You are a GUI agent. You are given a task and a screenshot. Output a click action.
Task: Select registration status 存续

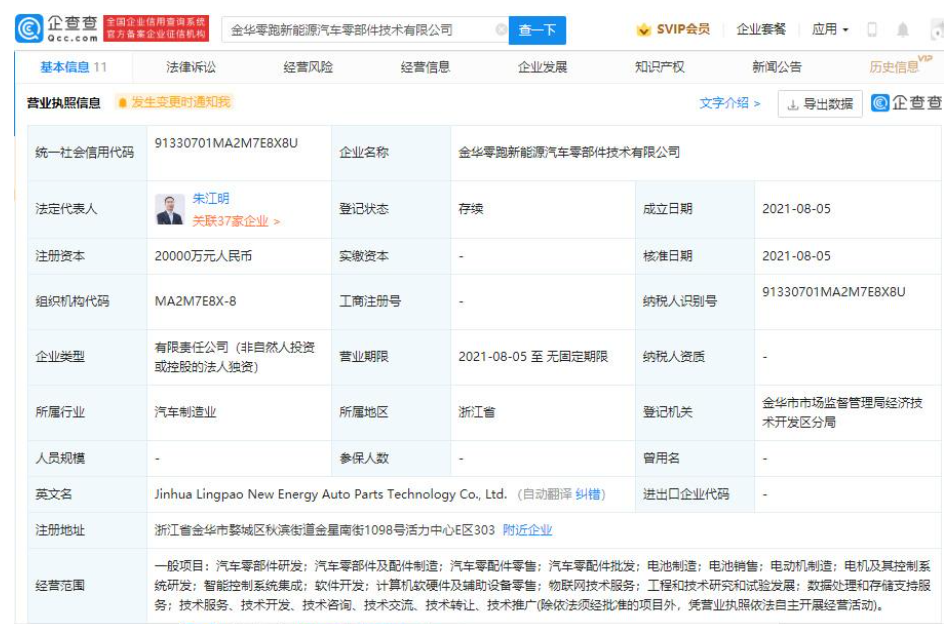pyautogui.click(x=471, y=209)
